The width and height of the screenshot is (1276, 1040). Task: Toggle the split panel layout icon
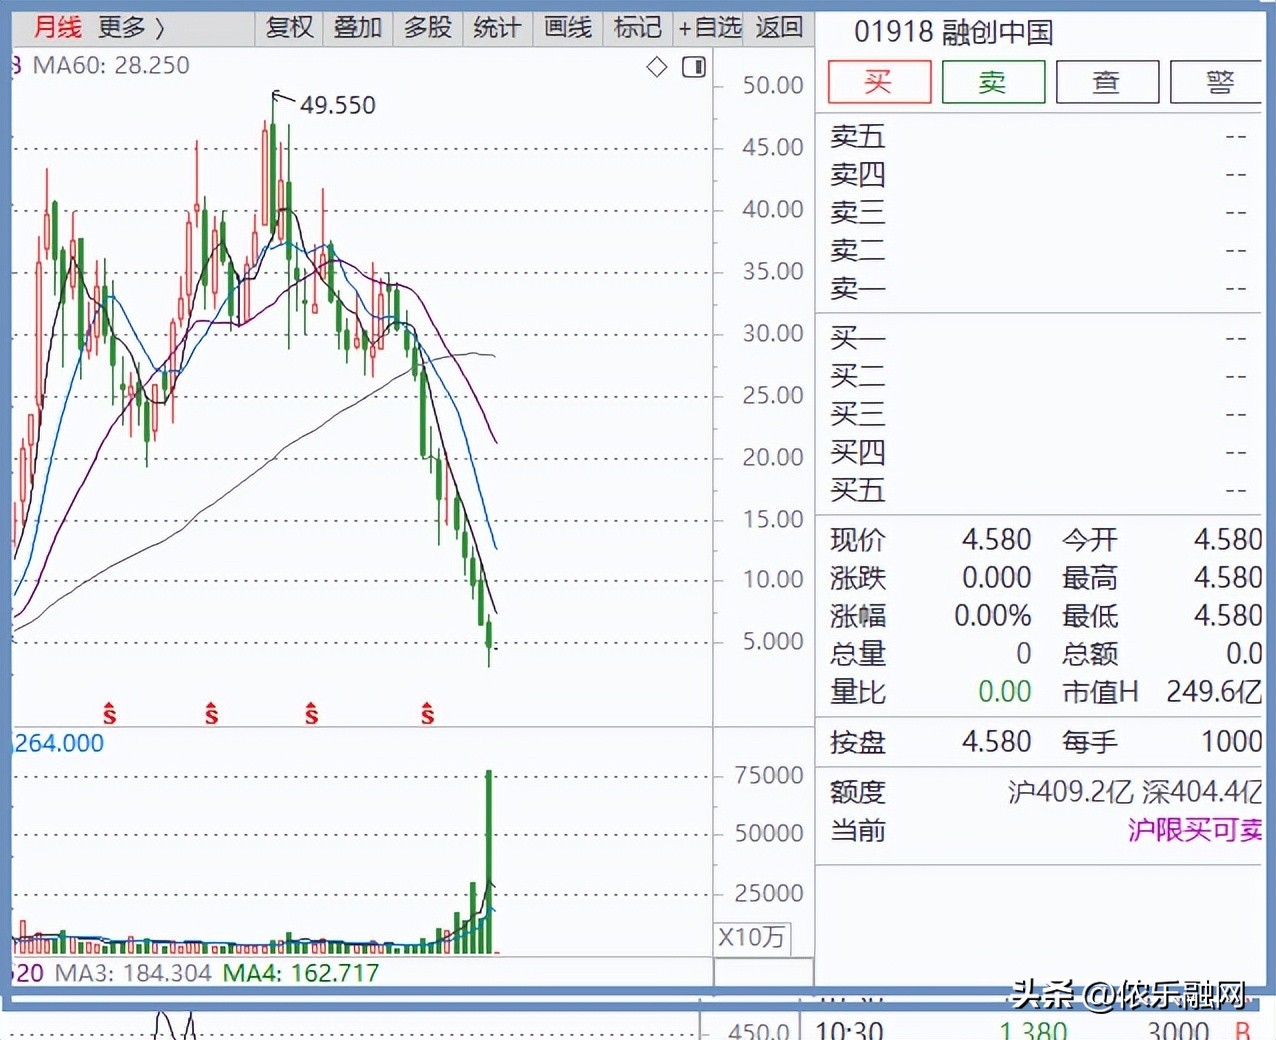pos(694,67)
